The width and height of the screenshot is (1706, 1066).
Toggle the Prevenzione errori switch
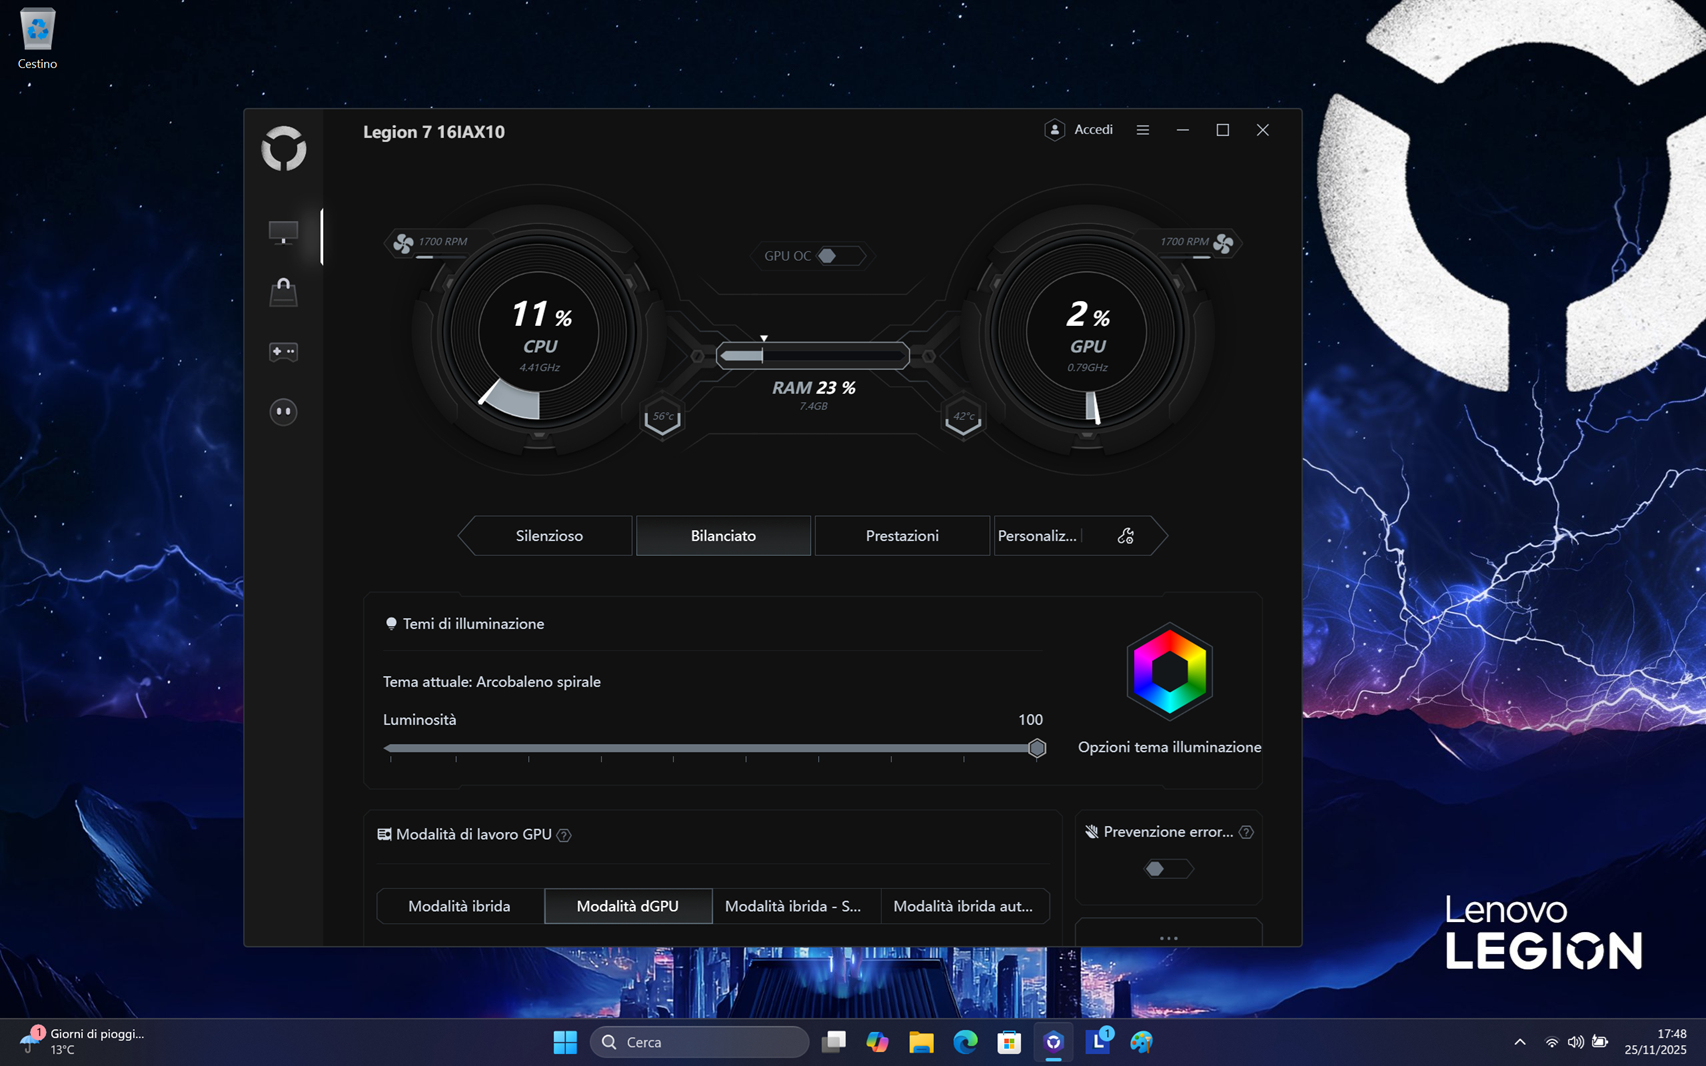1166,869
